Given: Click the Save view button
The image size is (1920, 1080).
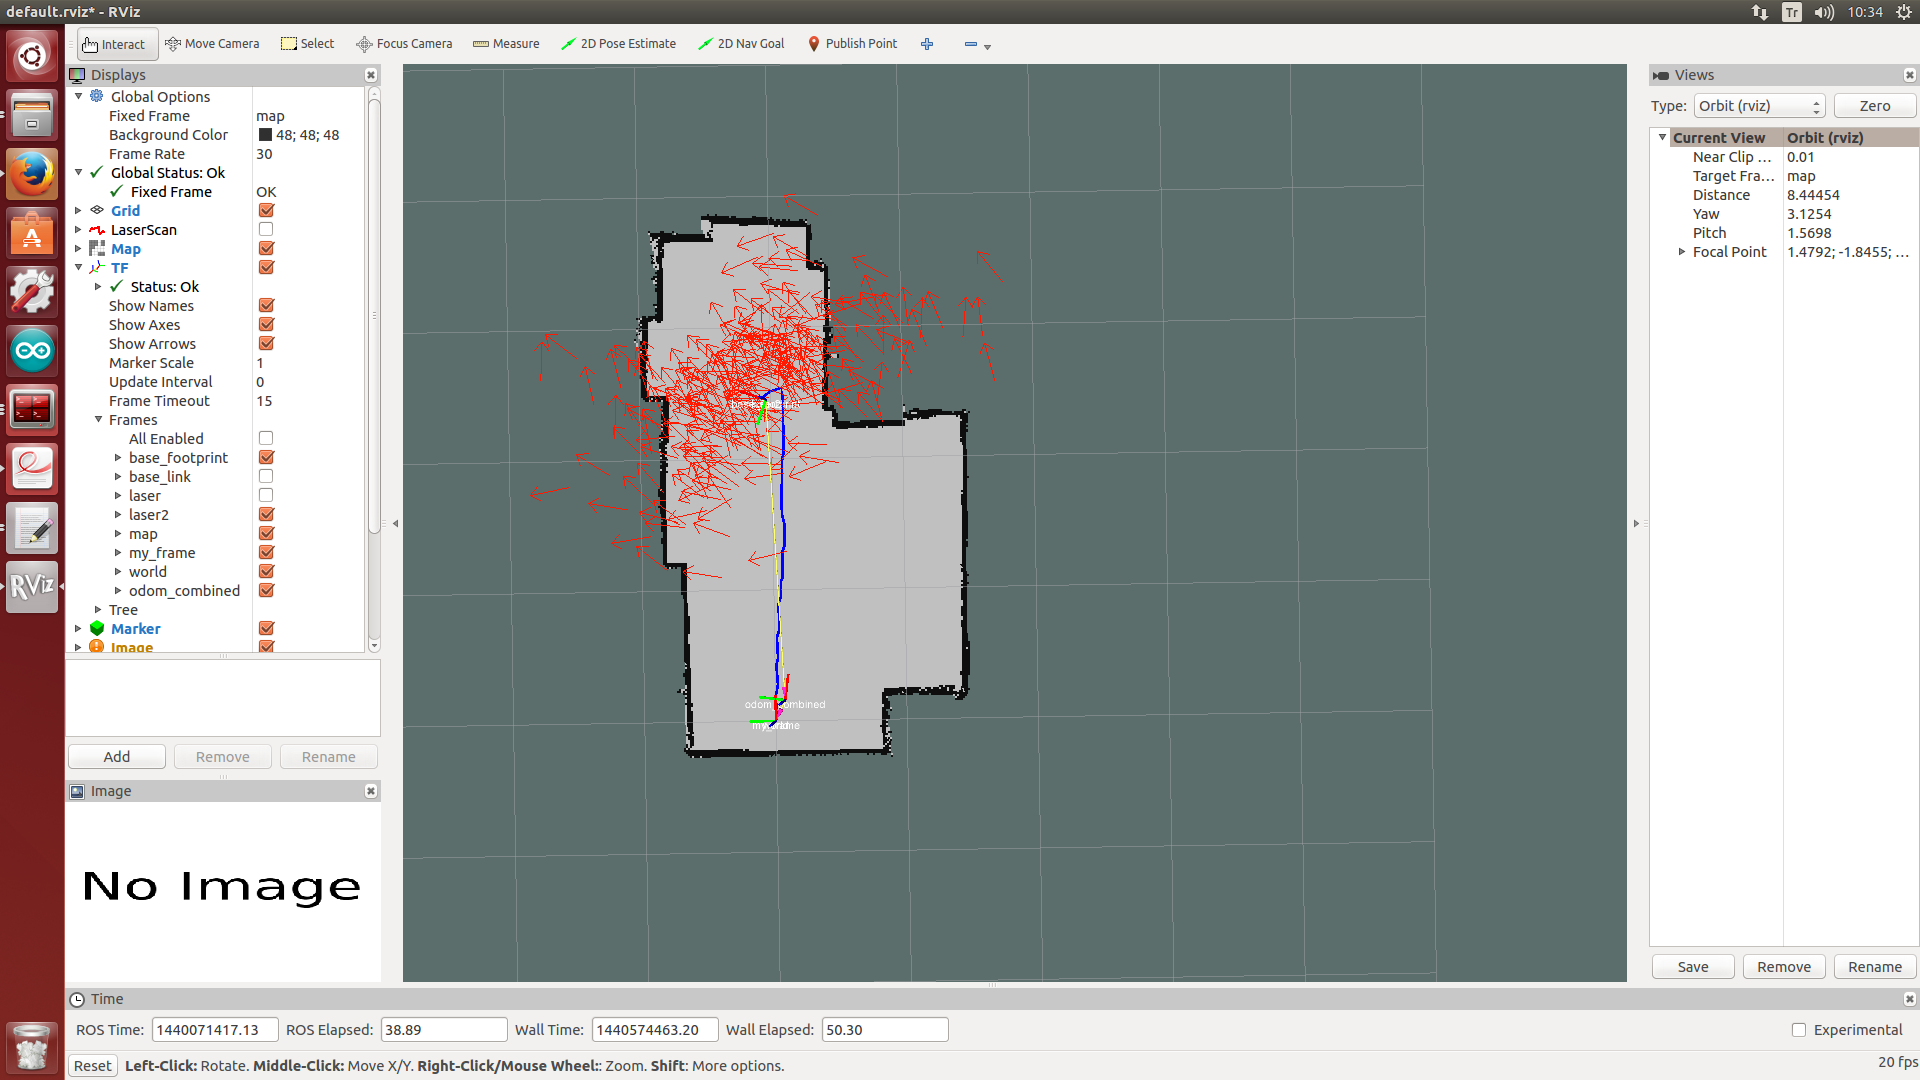Looking at the screenshot, I should tap(1693, 967).
